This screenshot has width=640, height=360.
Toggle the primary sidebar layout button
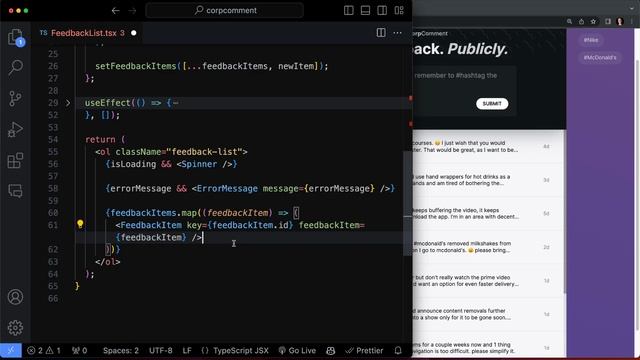click(349, 11)
